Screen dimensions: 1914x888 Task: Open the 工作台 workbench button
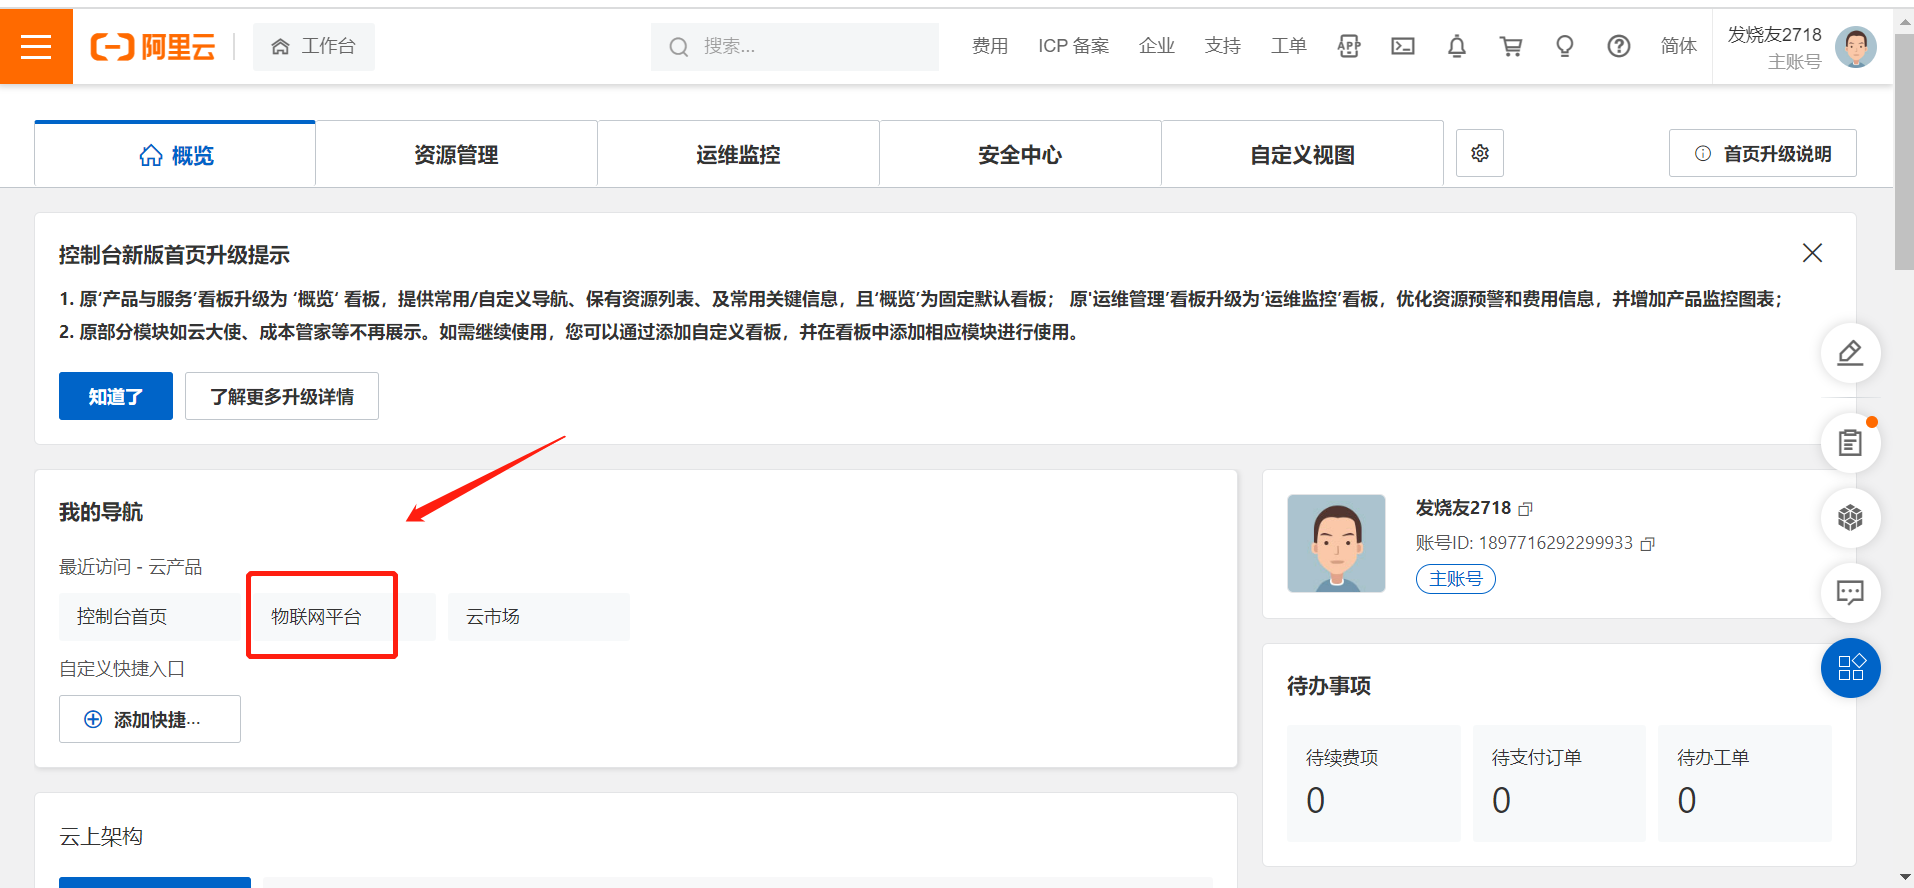point(314,46)
